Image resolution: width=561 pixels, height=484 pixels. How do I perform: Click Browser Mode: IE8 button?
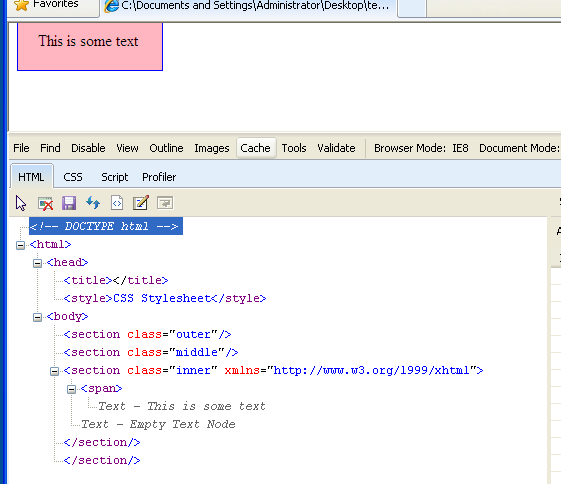421,148
